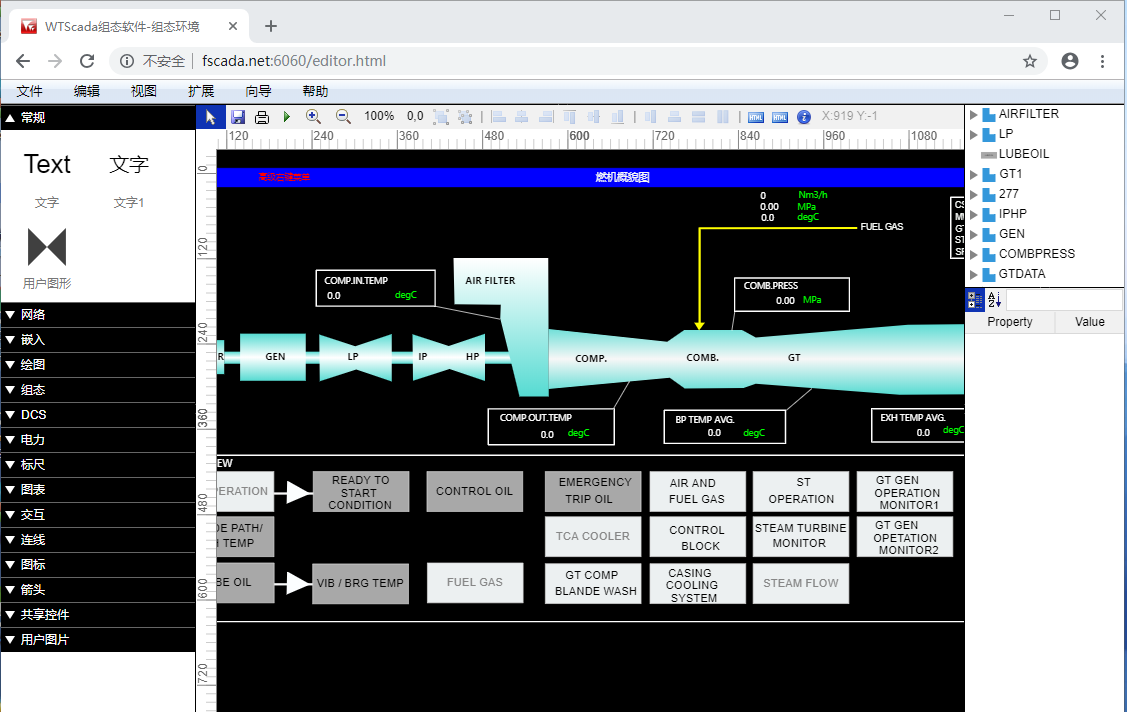Zoom in with the magnifier plus icon
This screenshot has width=1127, height=712.
click(x=313, y=116)
